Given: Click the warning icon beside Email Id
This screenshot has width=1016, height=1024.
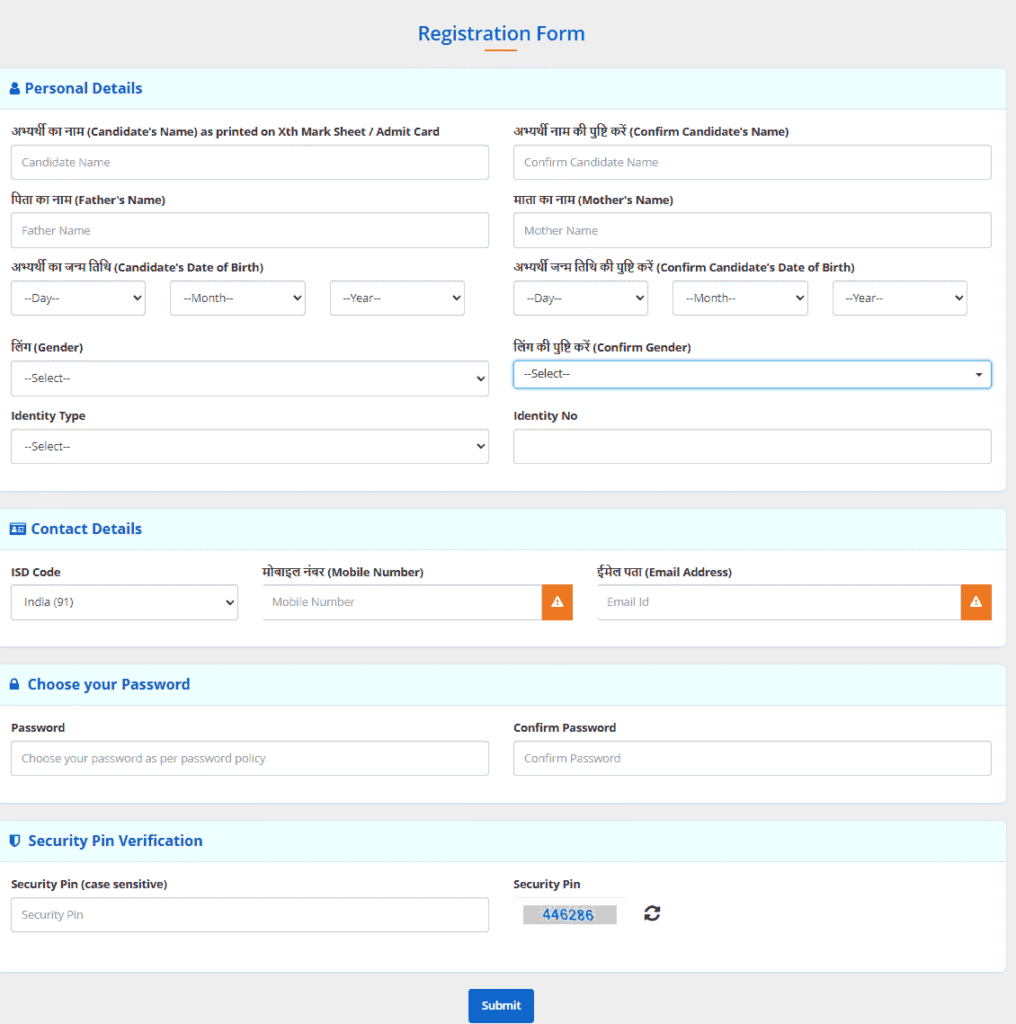Looking at the screenshot, I should [x=976, y=602].
